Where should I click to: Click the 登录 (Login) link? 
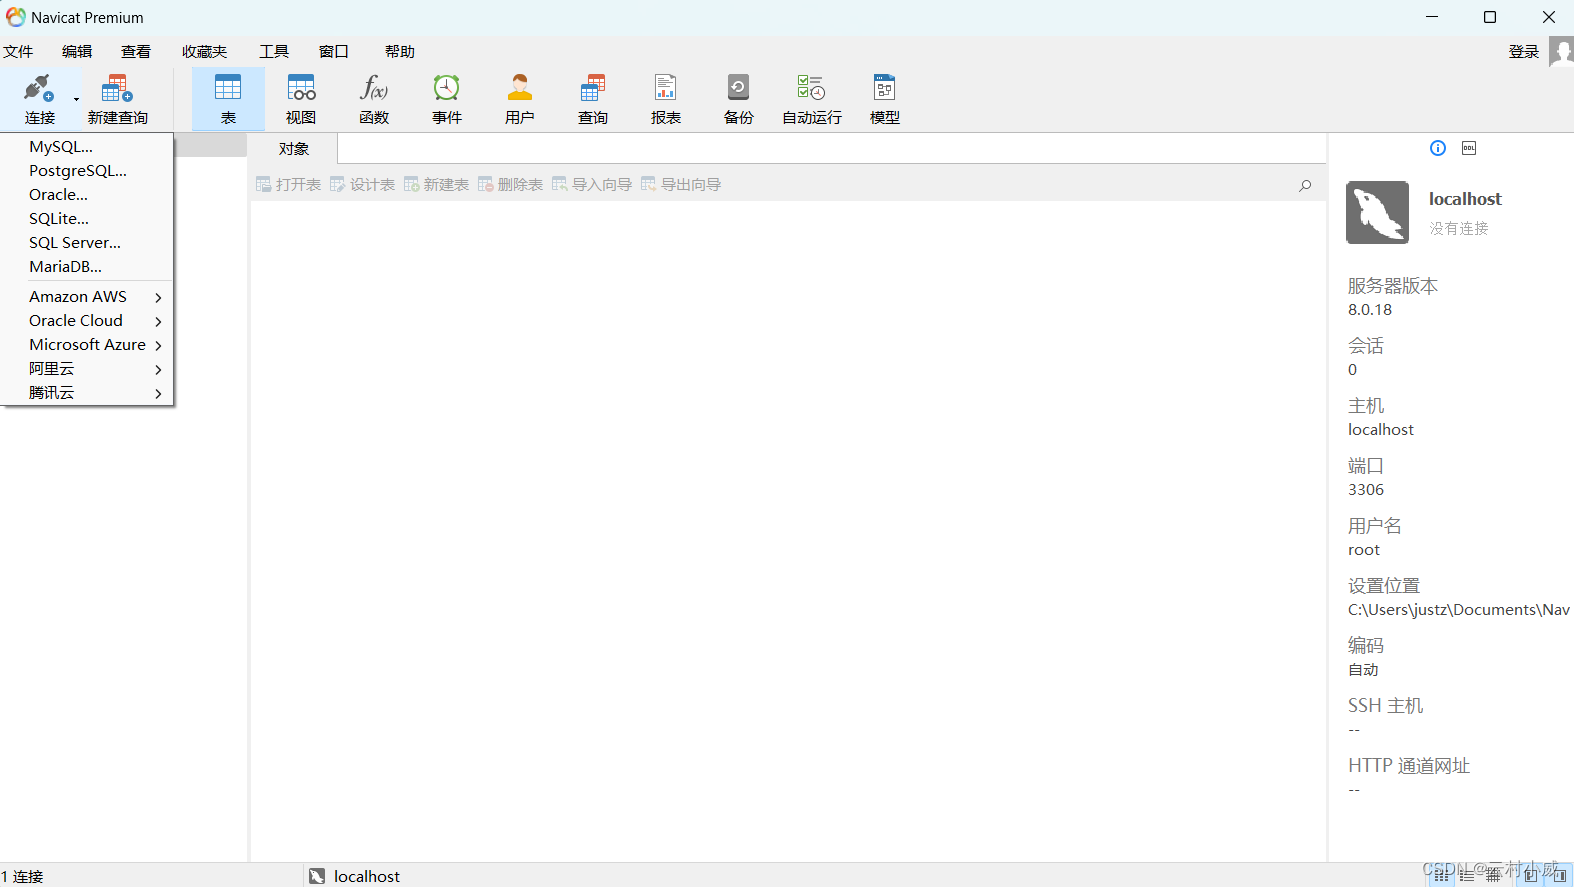pyautogui.click(x=1523, y=51)
